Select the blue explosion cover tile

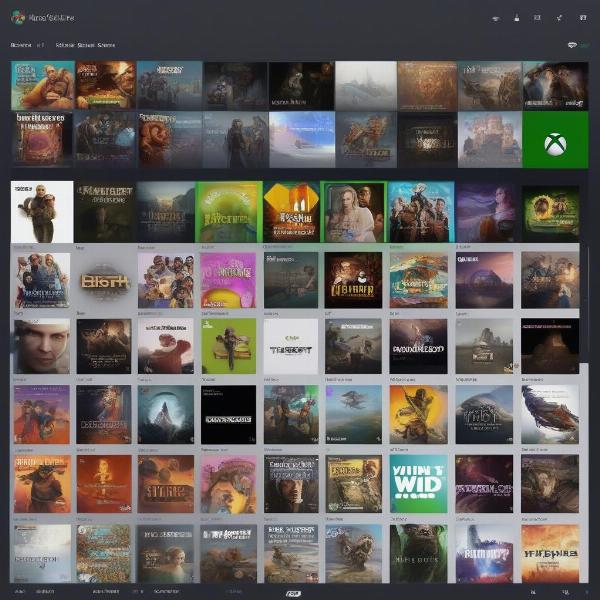[x=484, y=553]
